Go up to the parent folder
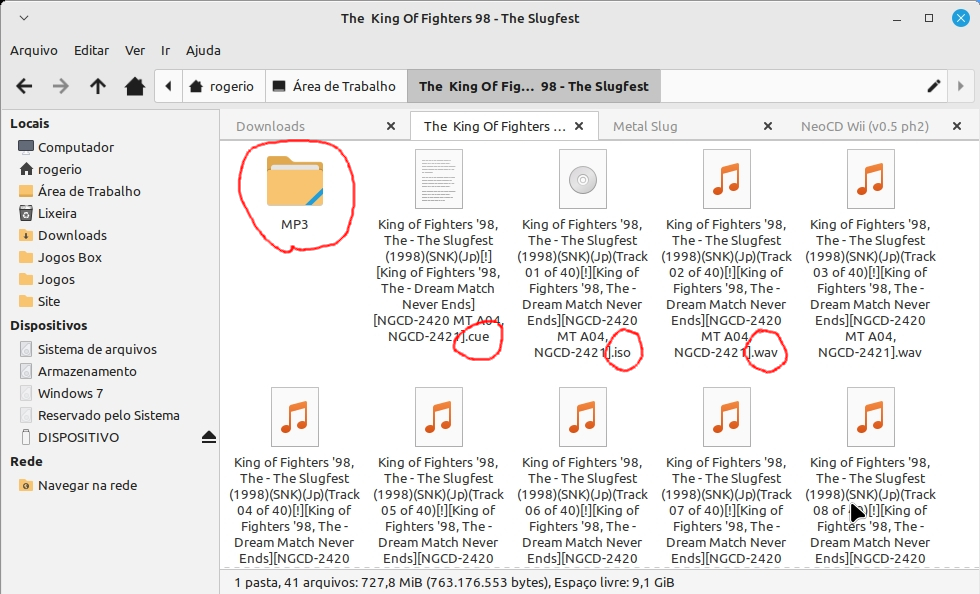The width and height of the screenshot is (980, 594). coord(98,86)
